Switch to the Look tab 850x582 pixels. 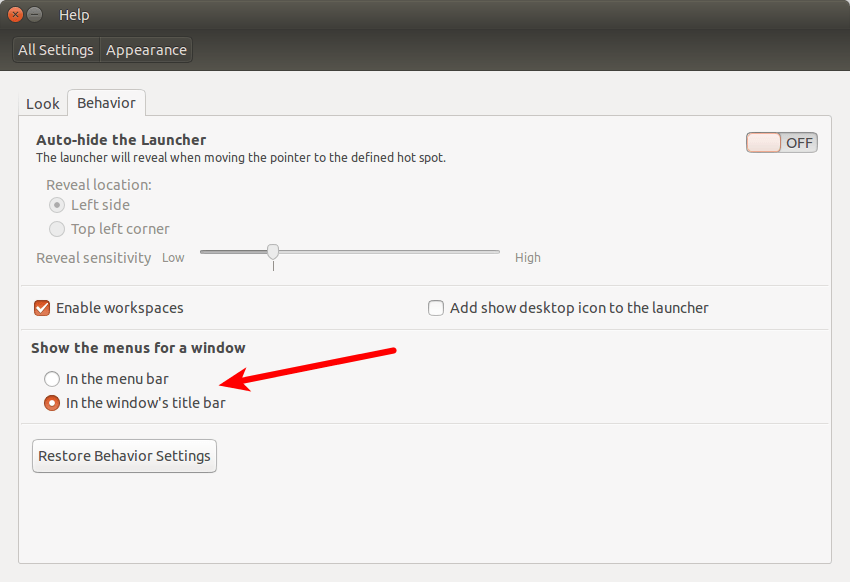[43, 104]
